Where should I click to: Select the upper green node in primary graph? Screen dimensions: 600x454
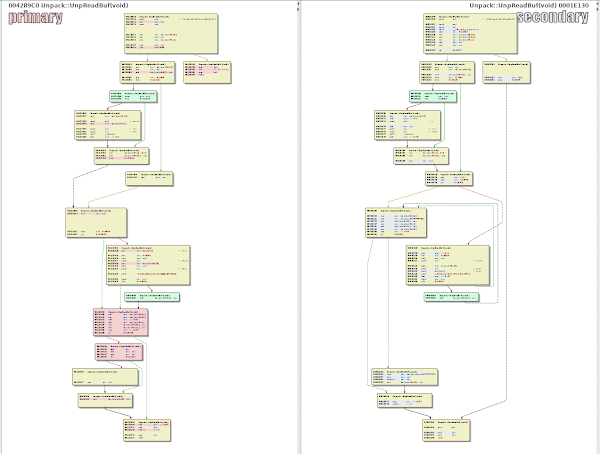133,97
